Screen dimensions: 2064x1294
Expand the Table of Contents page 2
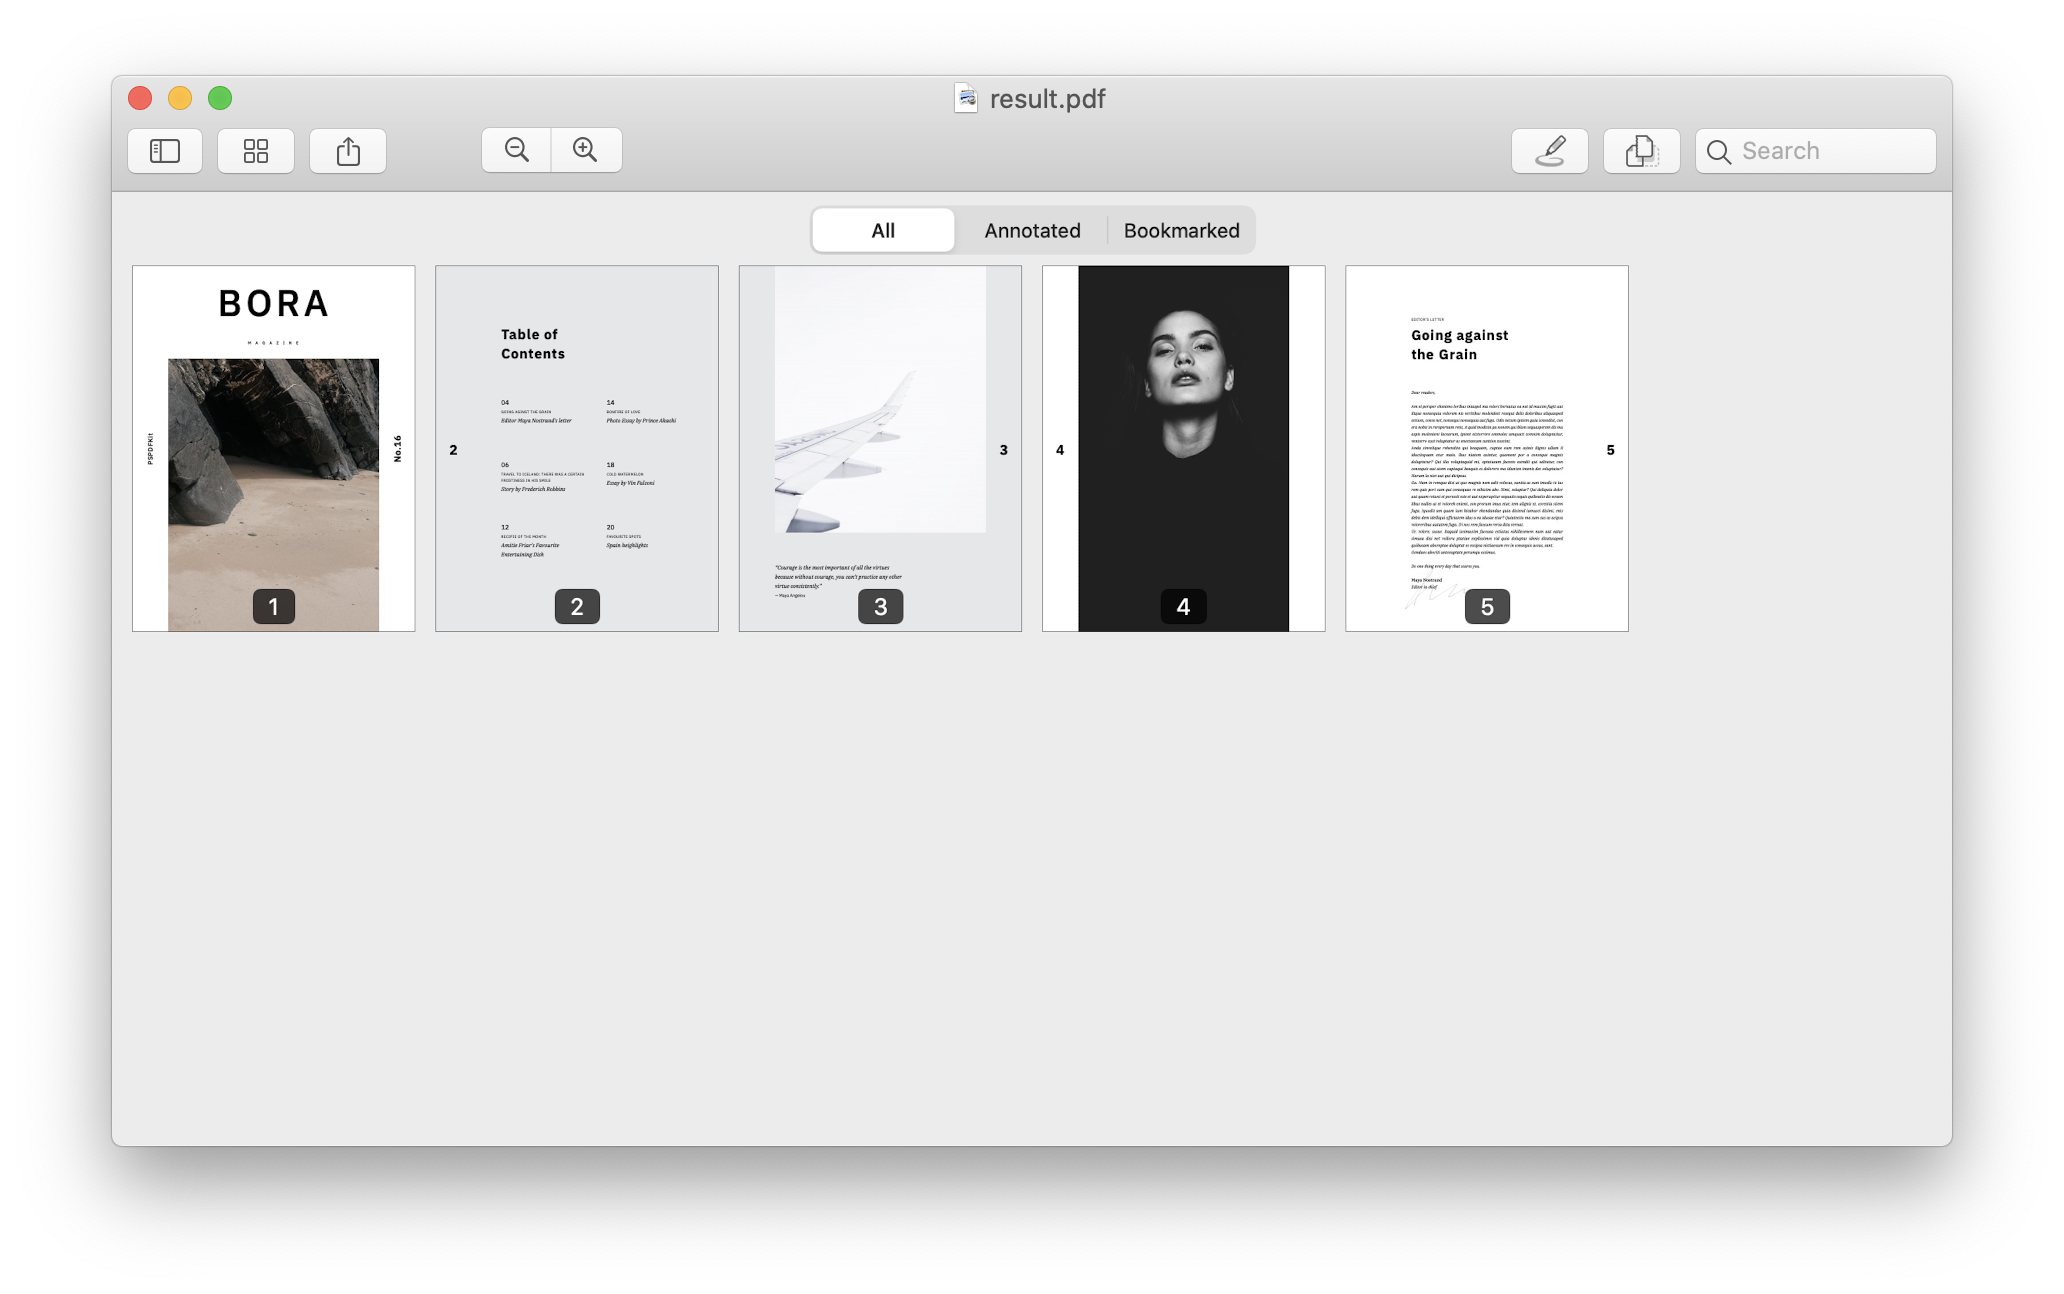(x=577, y=447)
